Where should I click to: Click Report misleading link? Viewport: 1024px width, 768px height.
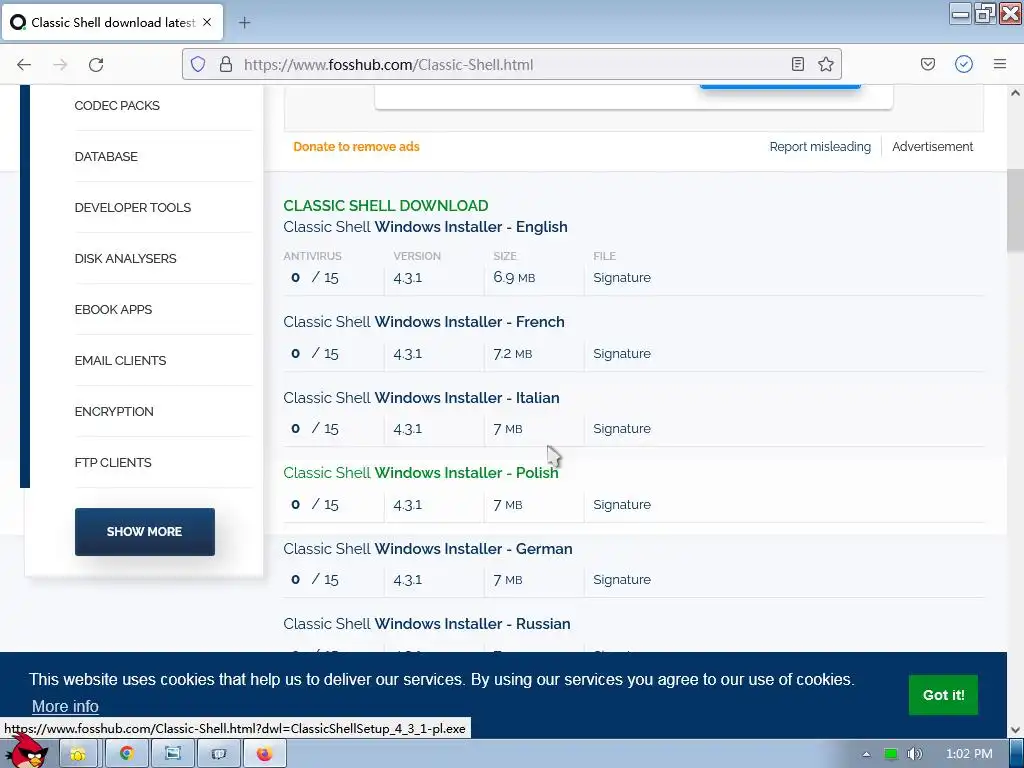pos(820,147)
